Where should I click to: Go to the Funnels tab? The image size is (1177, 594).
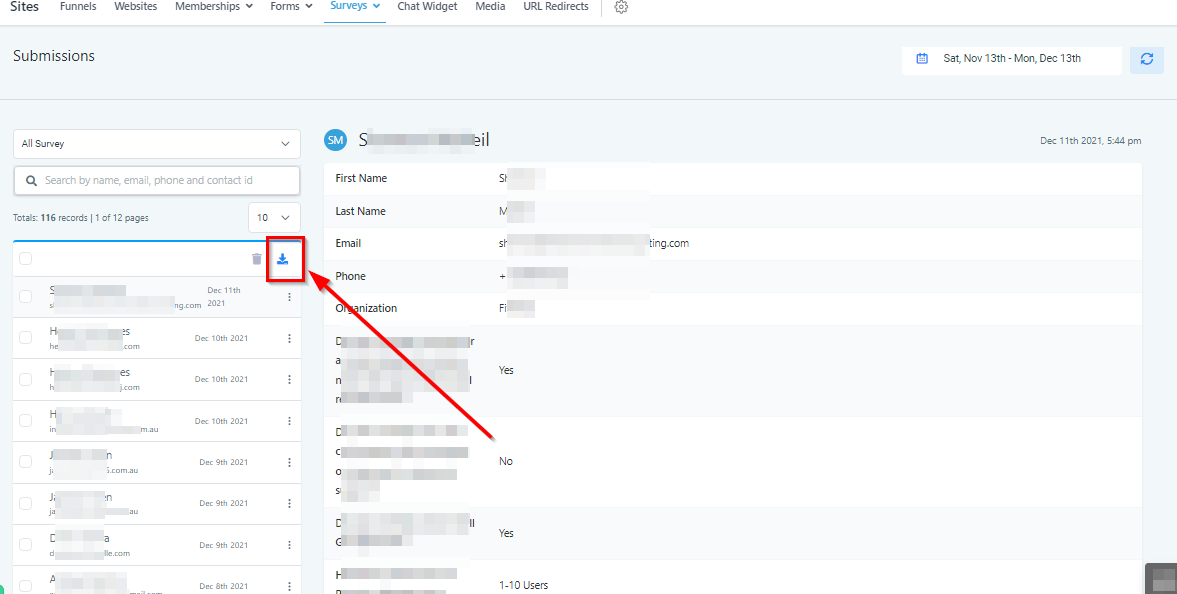pos(78,7)
